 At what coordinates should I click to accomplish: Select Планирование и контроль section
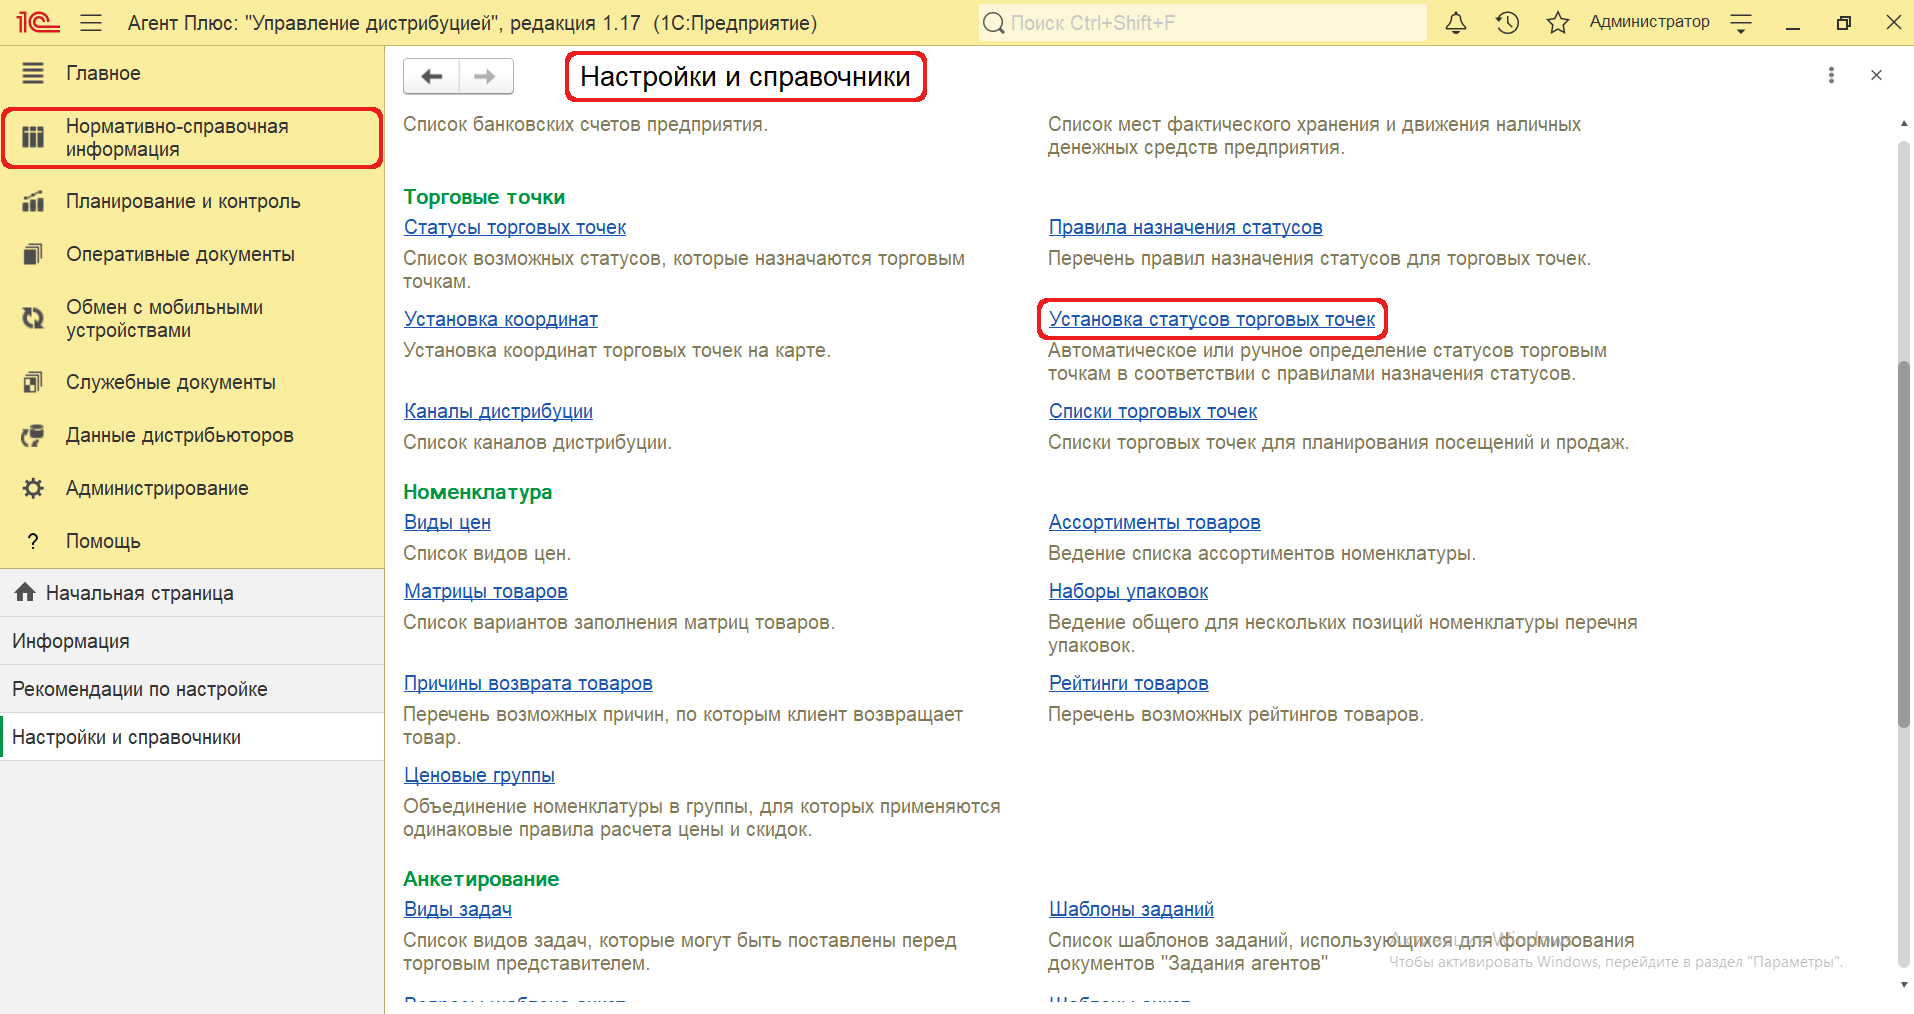(x=182, y=201)
